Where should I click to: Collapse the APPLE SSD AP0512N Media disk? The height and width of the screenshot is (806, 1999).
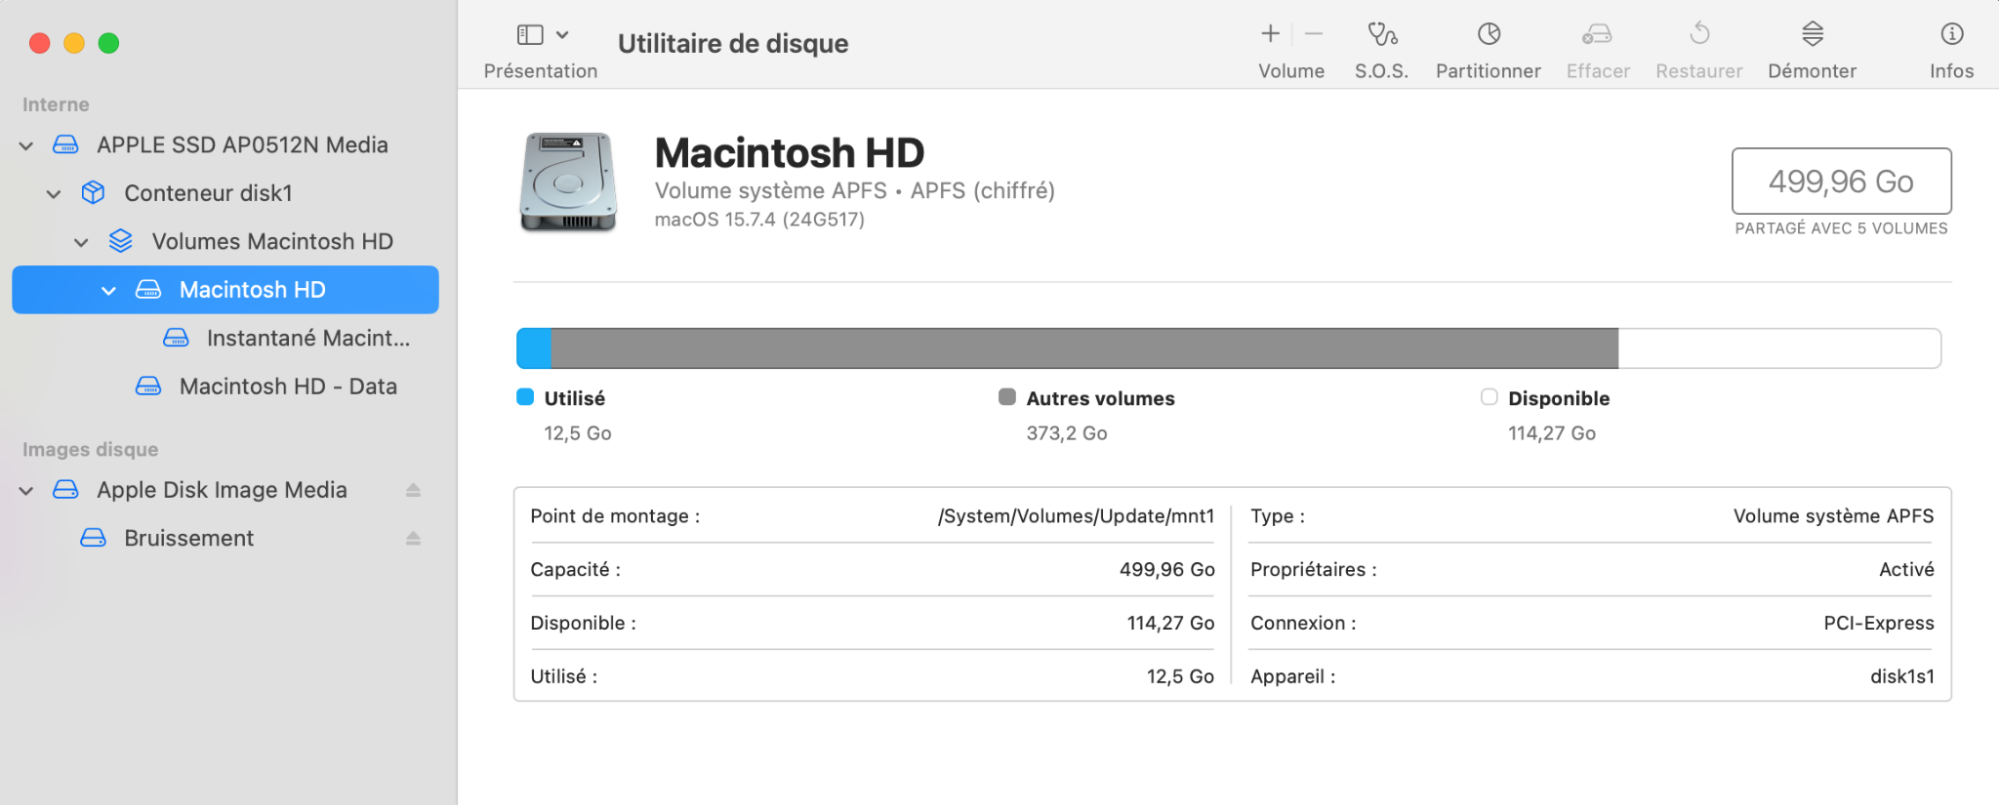[27, 146]
